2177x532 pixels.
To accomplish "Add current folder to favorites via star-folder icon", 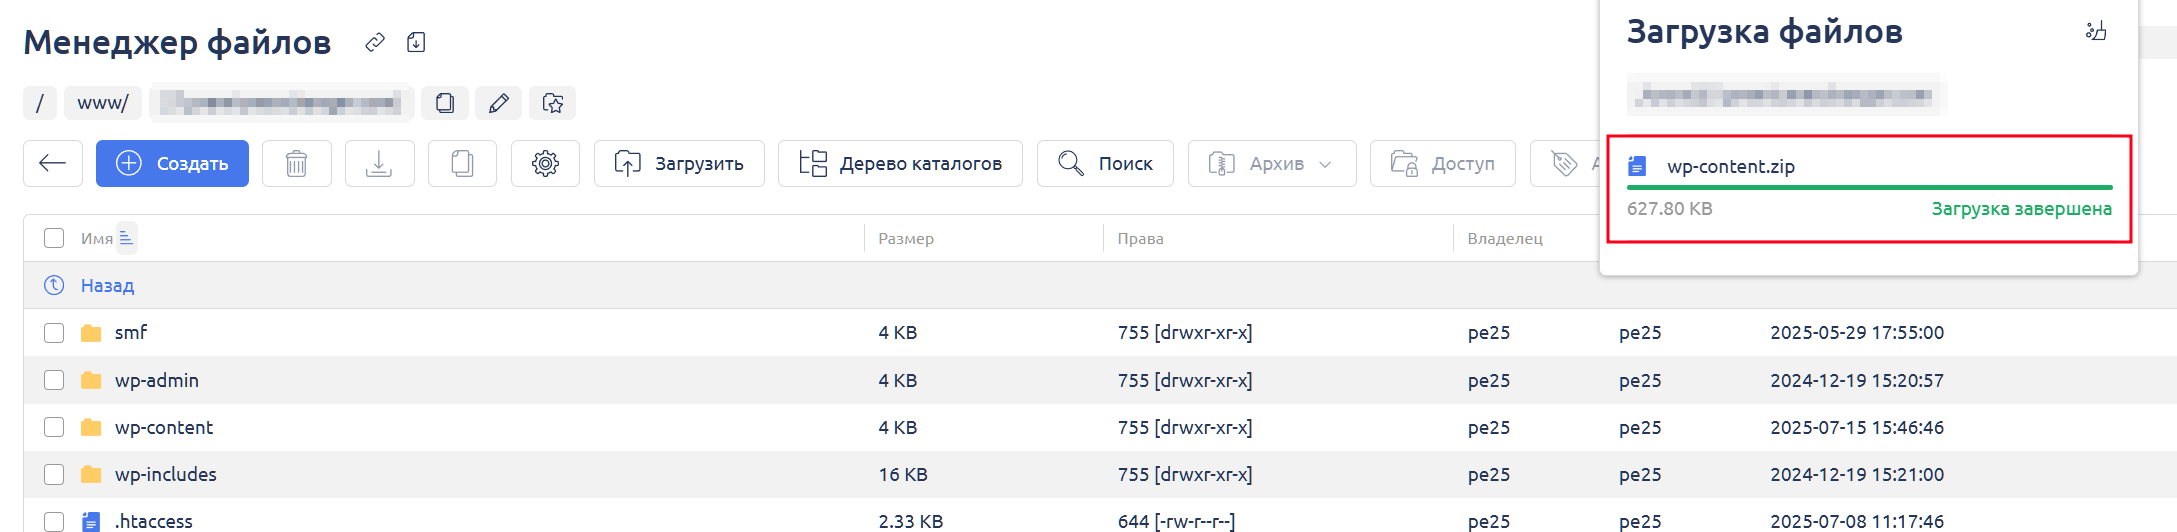I will [x=552, y=103].
